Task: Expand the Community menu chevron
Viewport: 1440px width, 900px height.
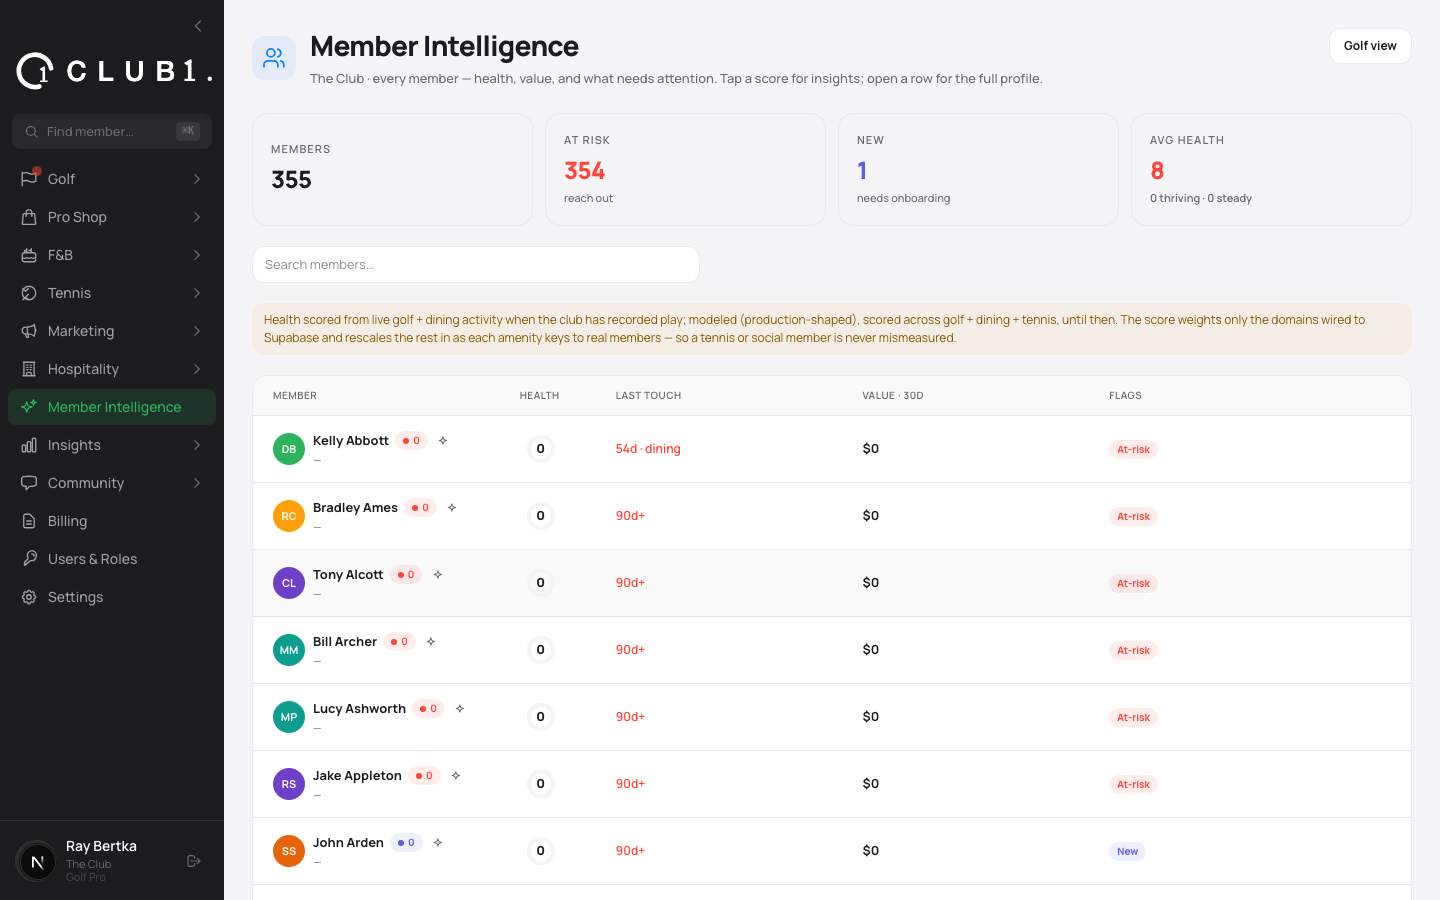Action: 197,483
